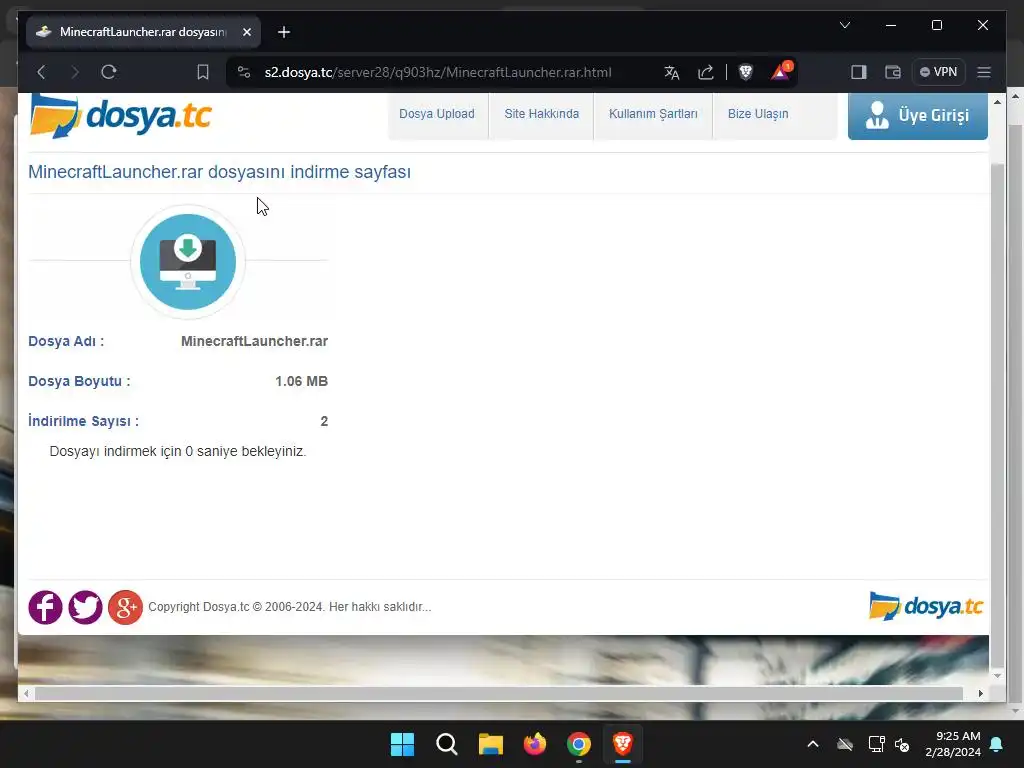
Task: Open Brave Shields lion icon
Action: (x=745, y=72)
